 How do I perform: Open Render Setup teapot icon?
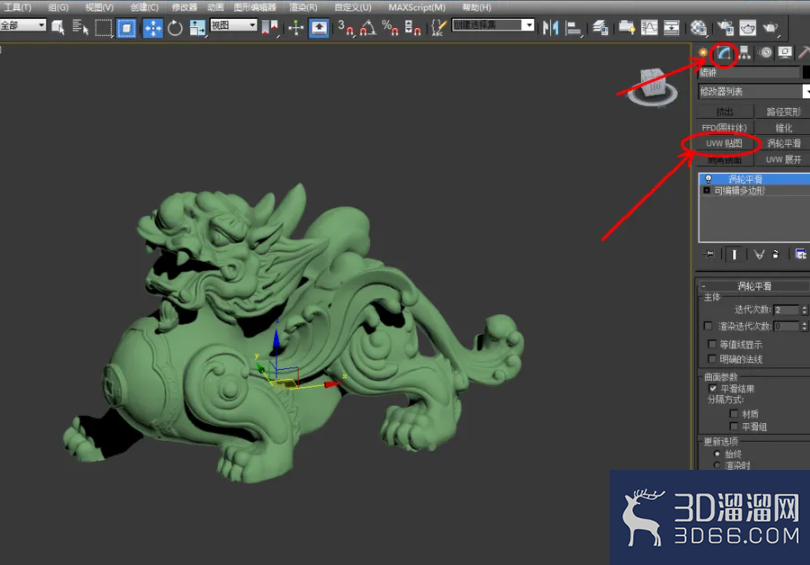(725, 27)
